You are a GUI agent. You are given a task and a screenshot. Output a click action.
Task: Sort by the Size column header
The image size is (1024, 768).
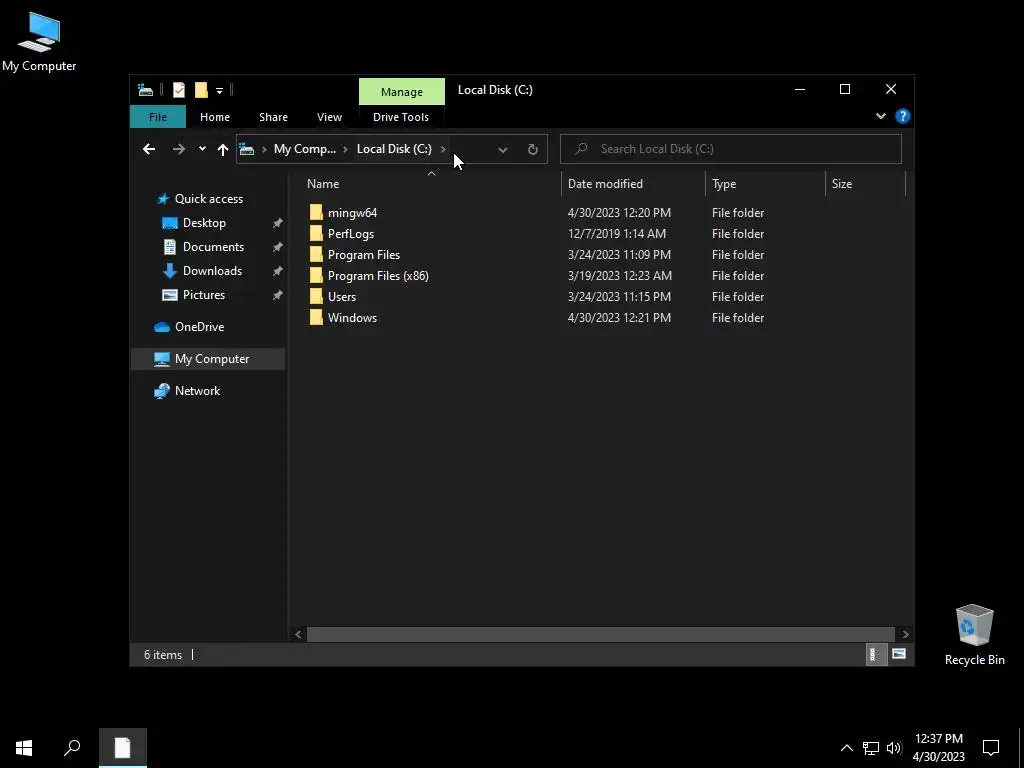[x=865, y=184]
